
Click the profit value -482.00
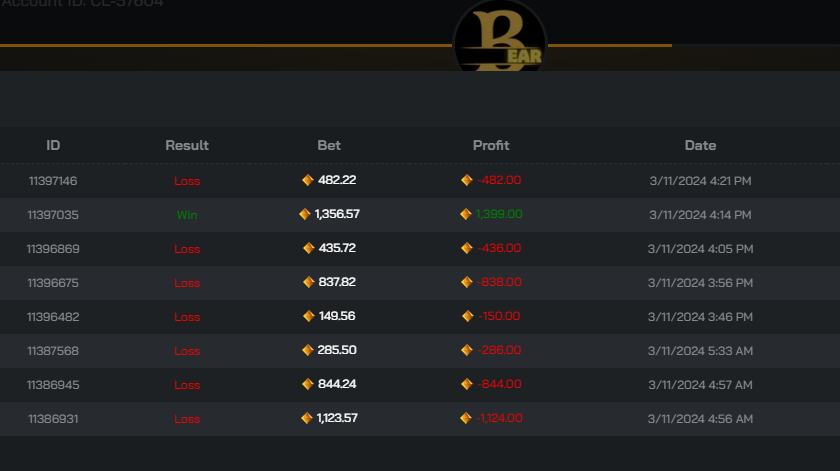pyautogui.click(x=499, y=180)
